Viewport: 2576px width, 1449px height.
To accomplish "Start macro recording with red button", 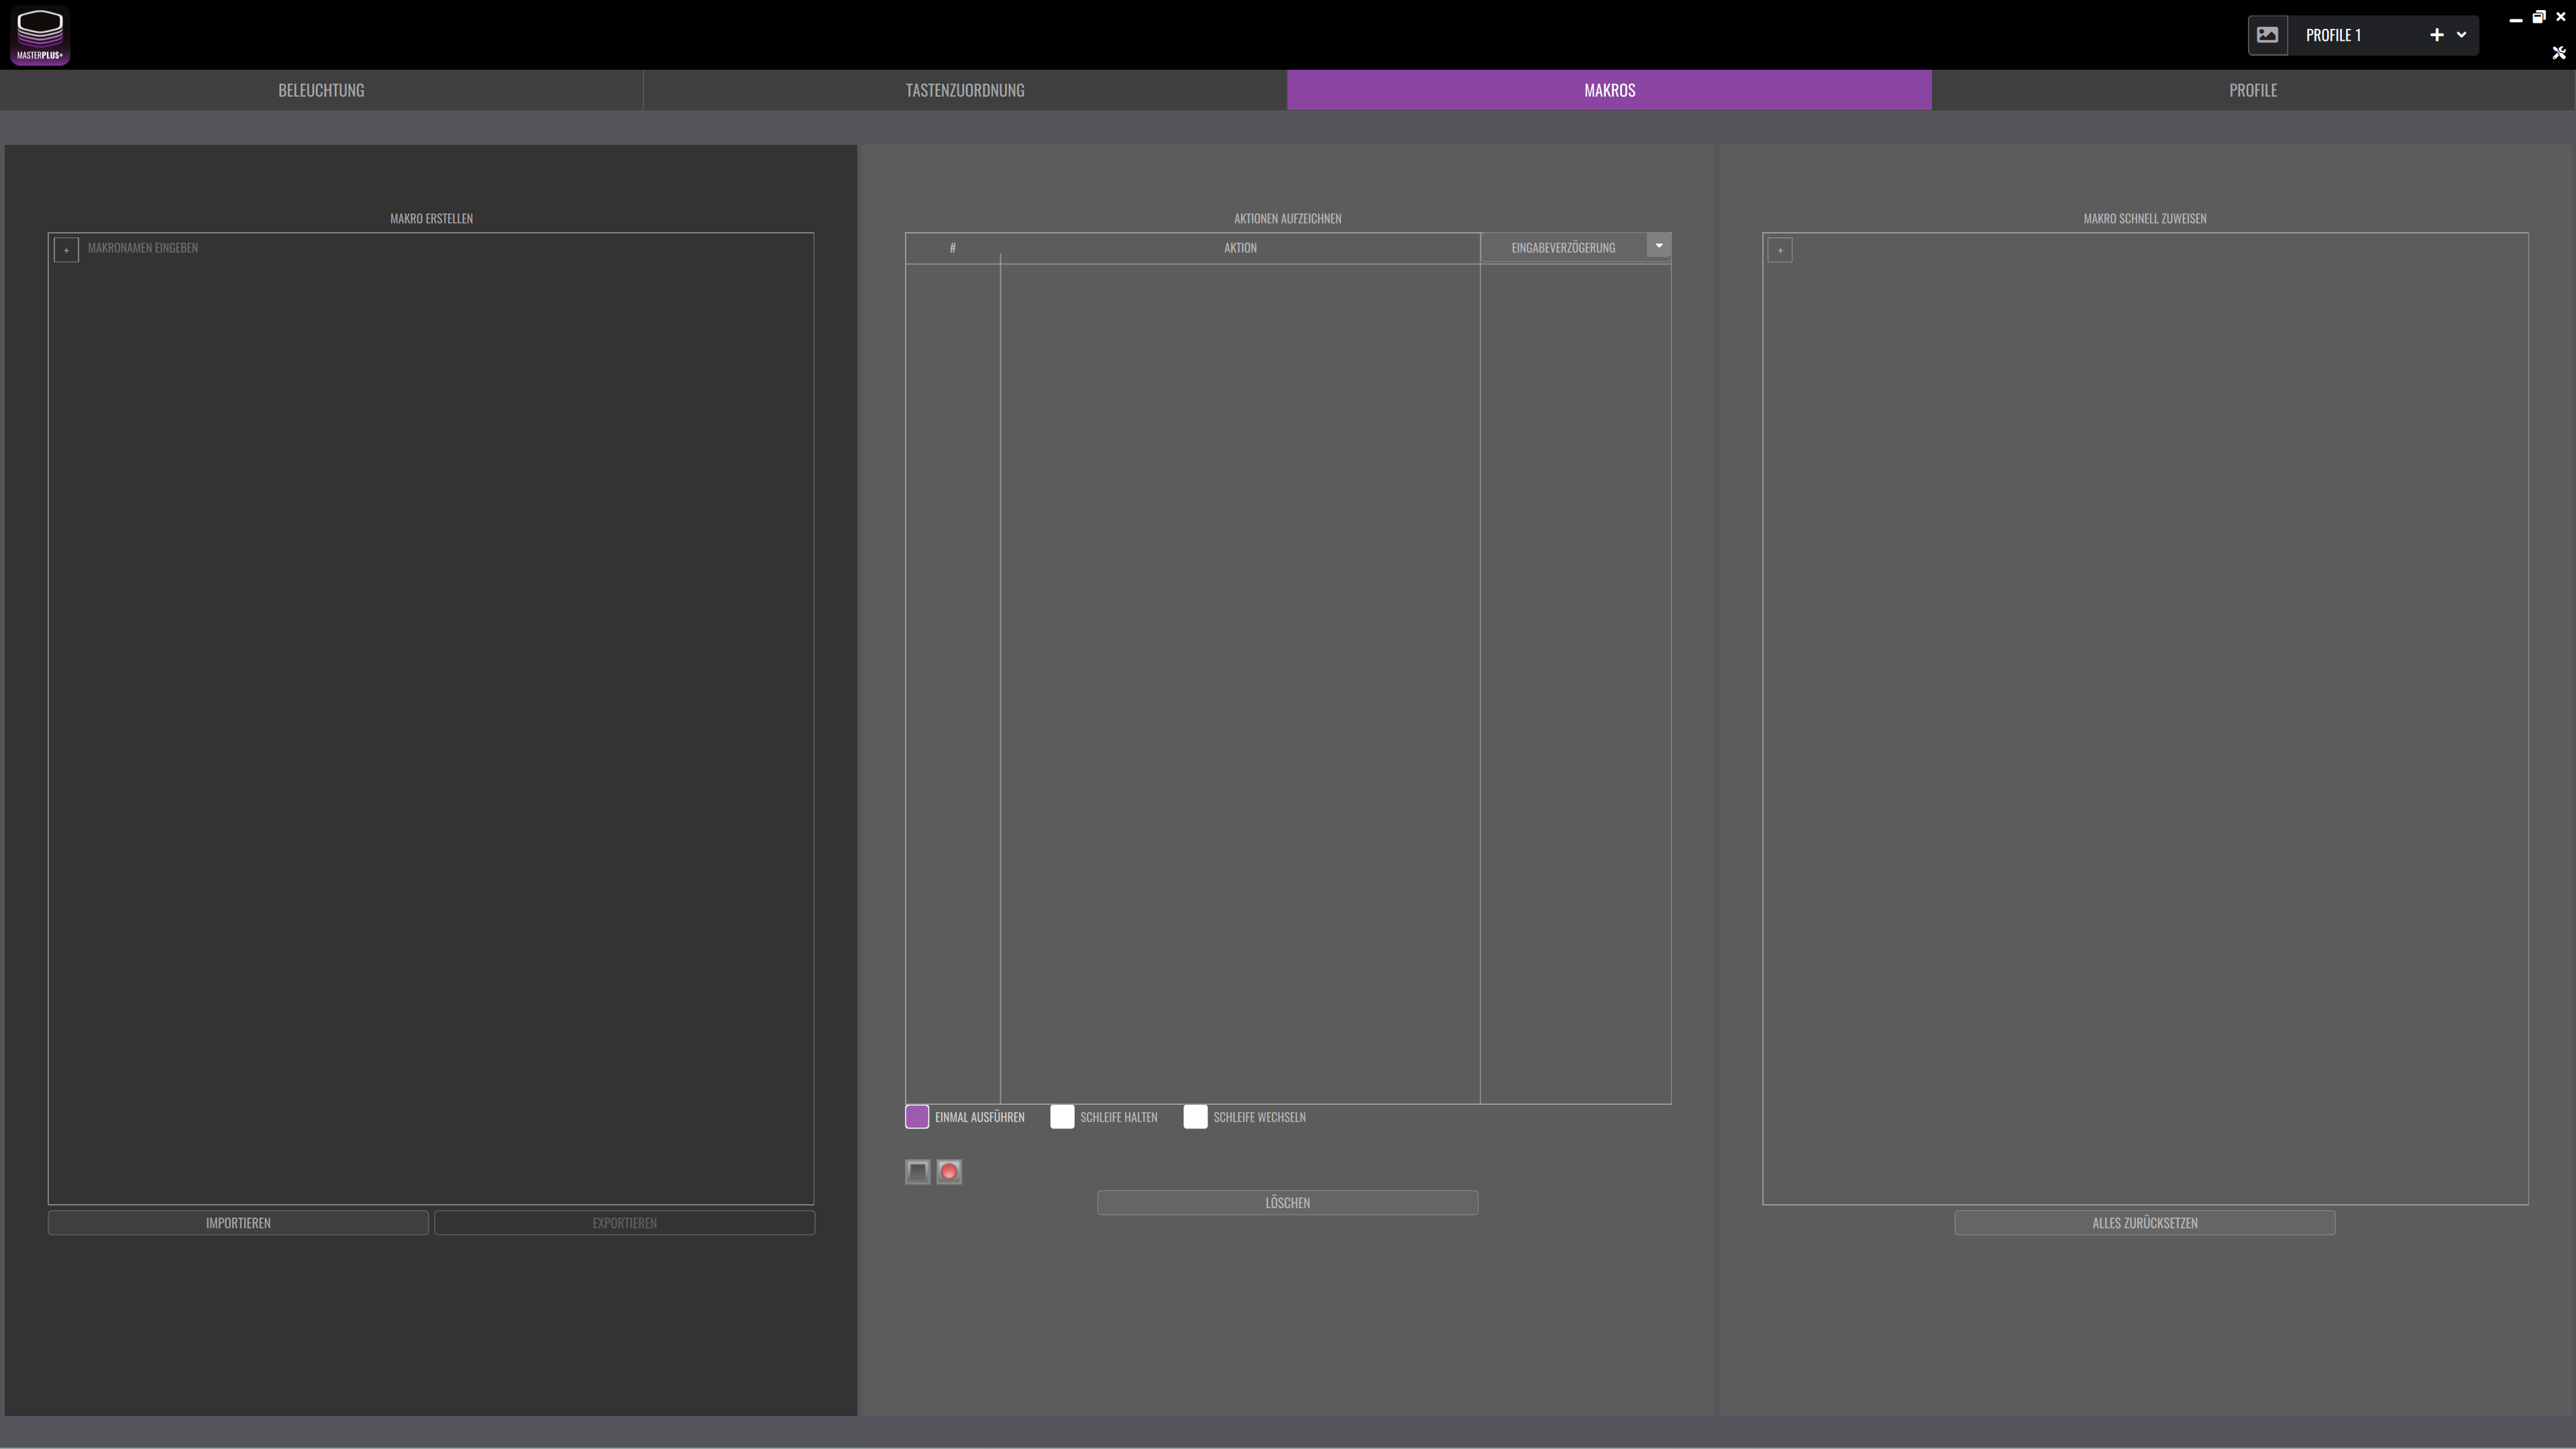I will pos(949,1172).
